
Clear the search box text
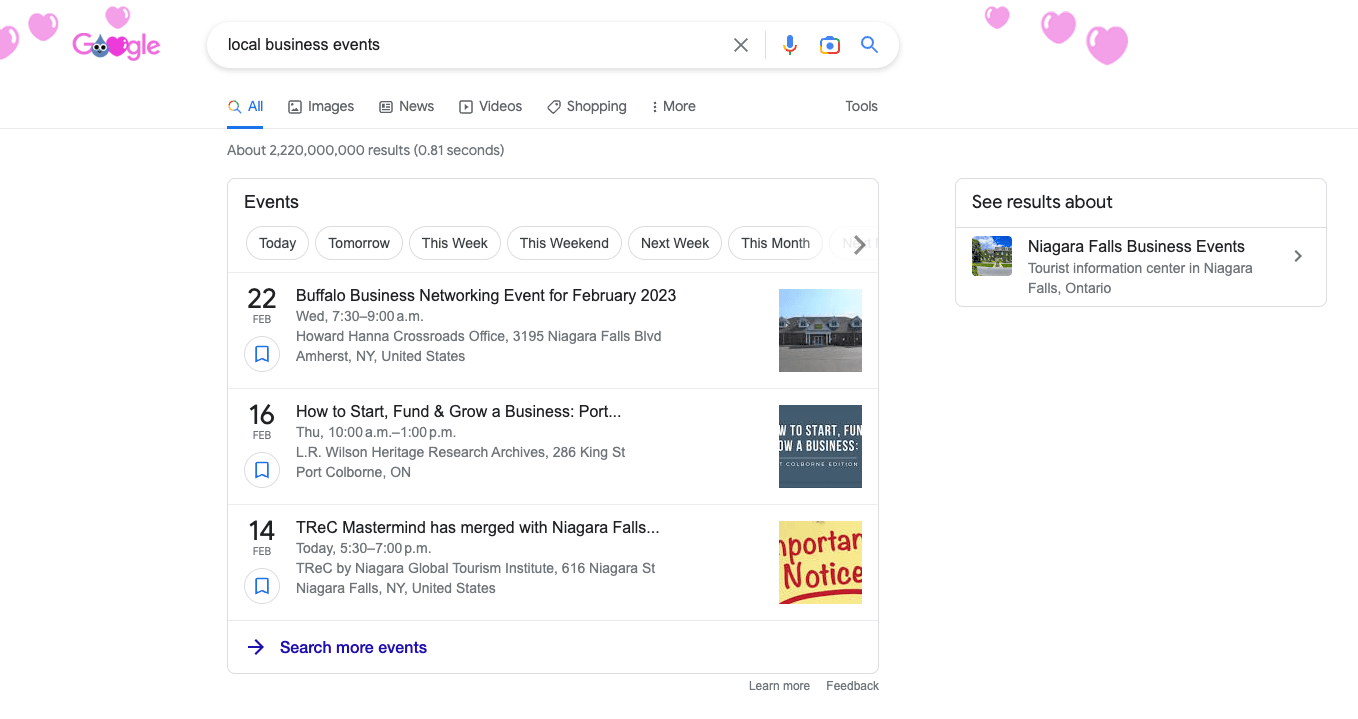[741, 45]
